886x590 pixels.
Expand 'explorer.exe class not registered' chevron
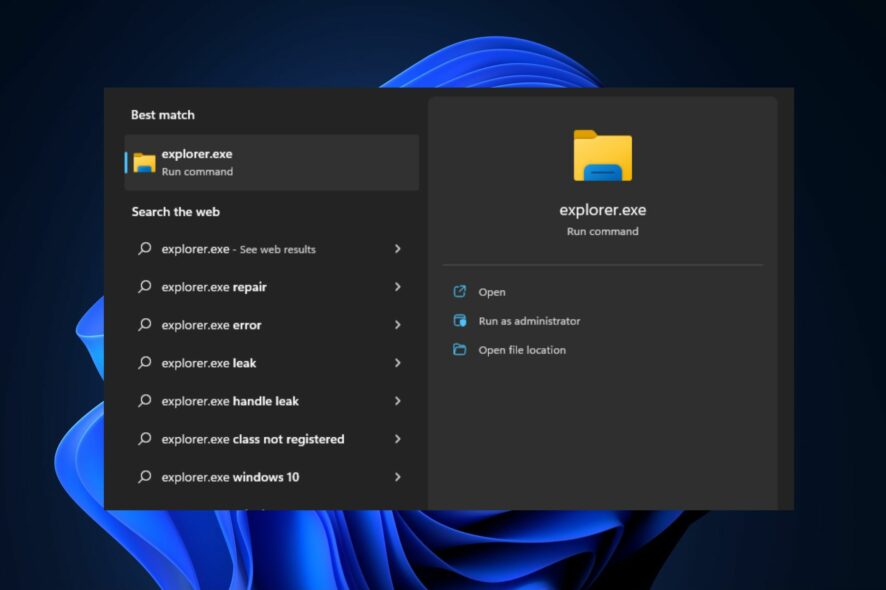pyautogui.click(x=398, y=439)
